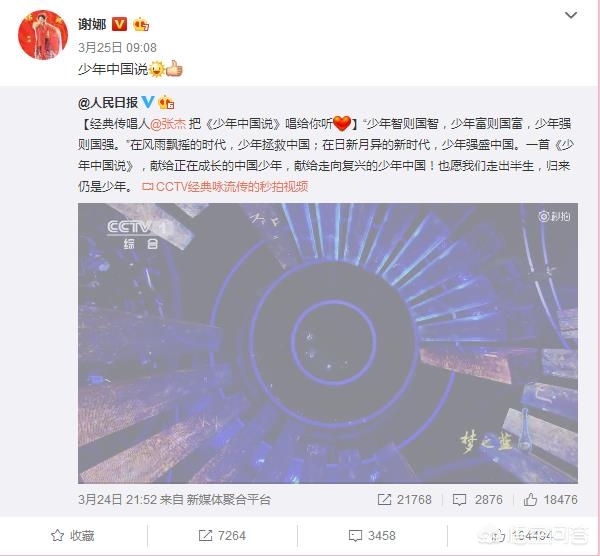Open the CCTV经典咏流传的秒拍视频 link
The image size is (600, 556).
coord(225,187)
